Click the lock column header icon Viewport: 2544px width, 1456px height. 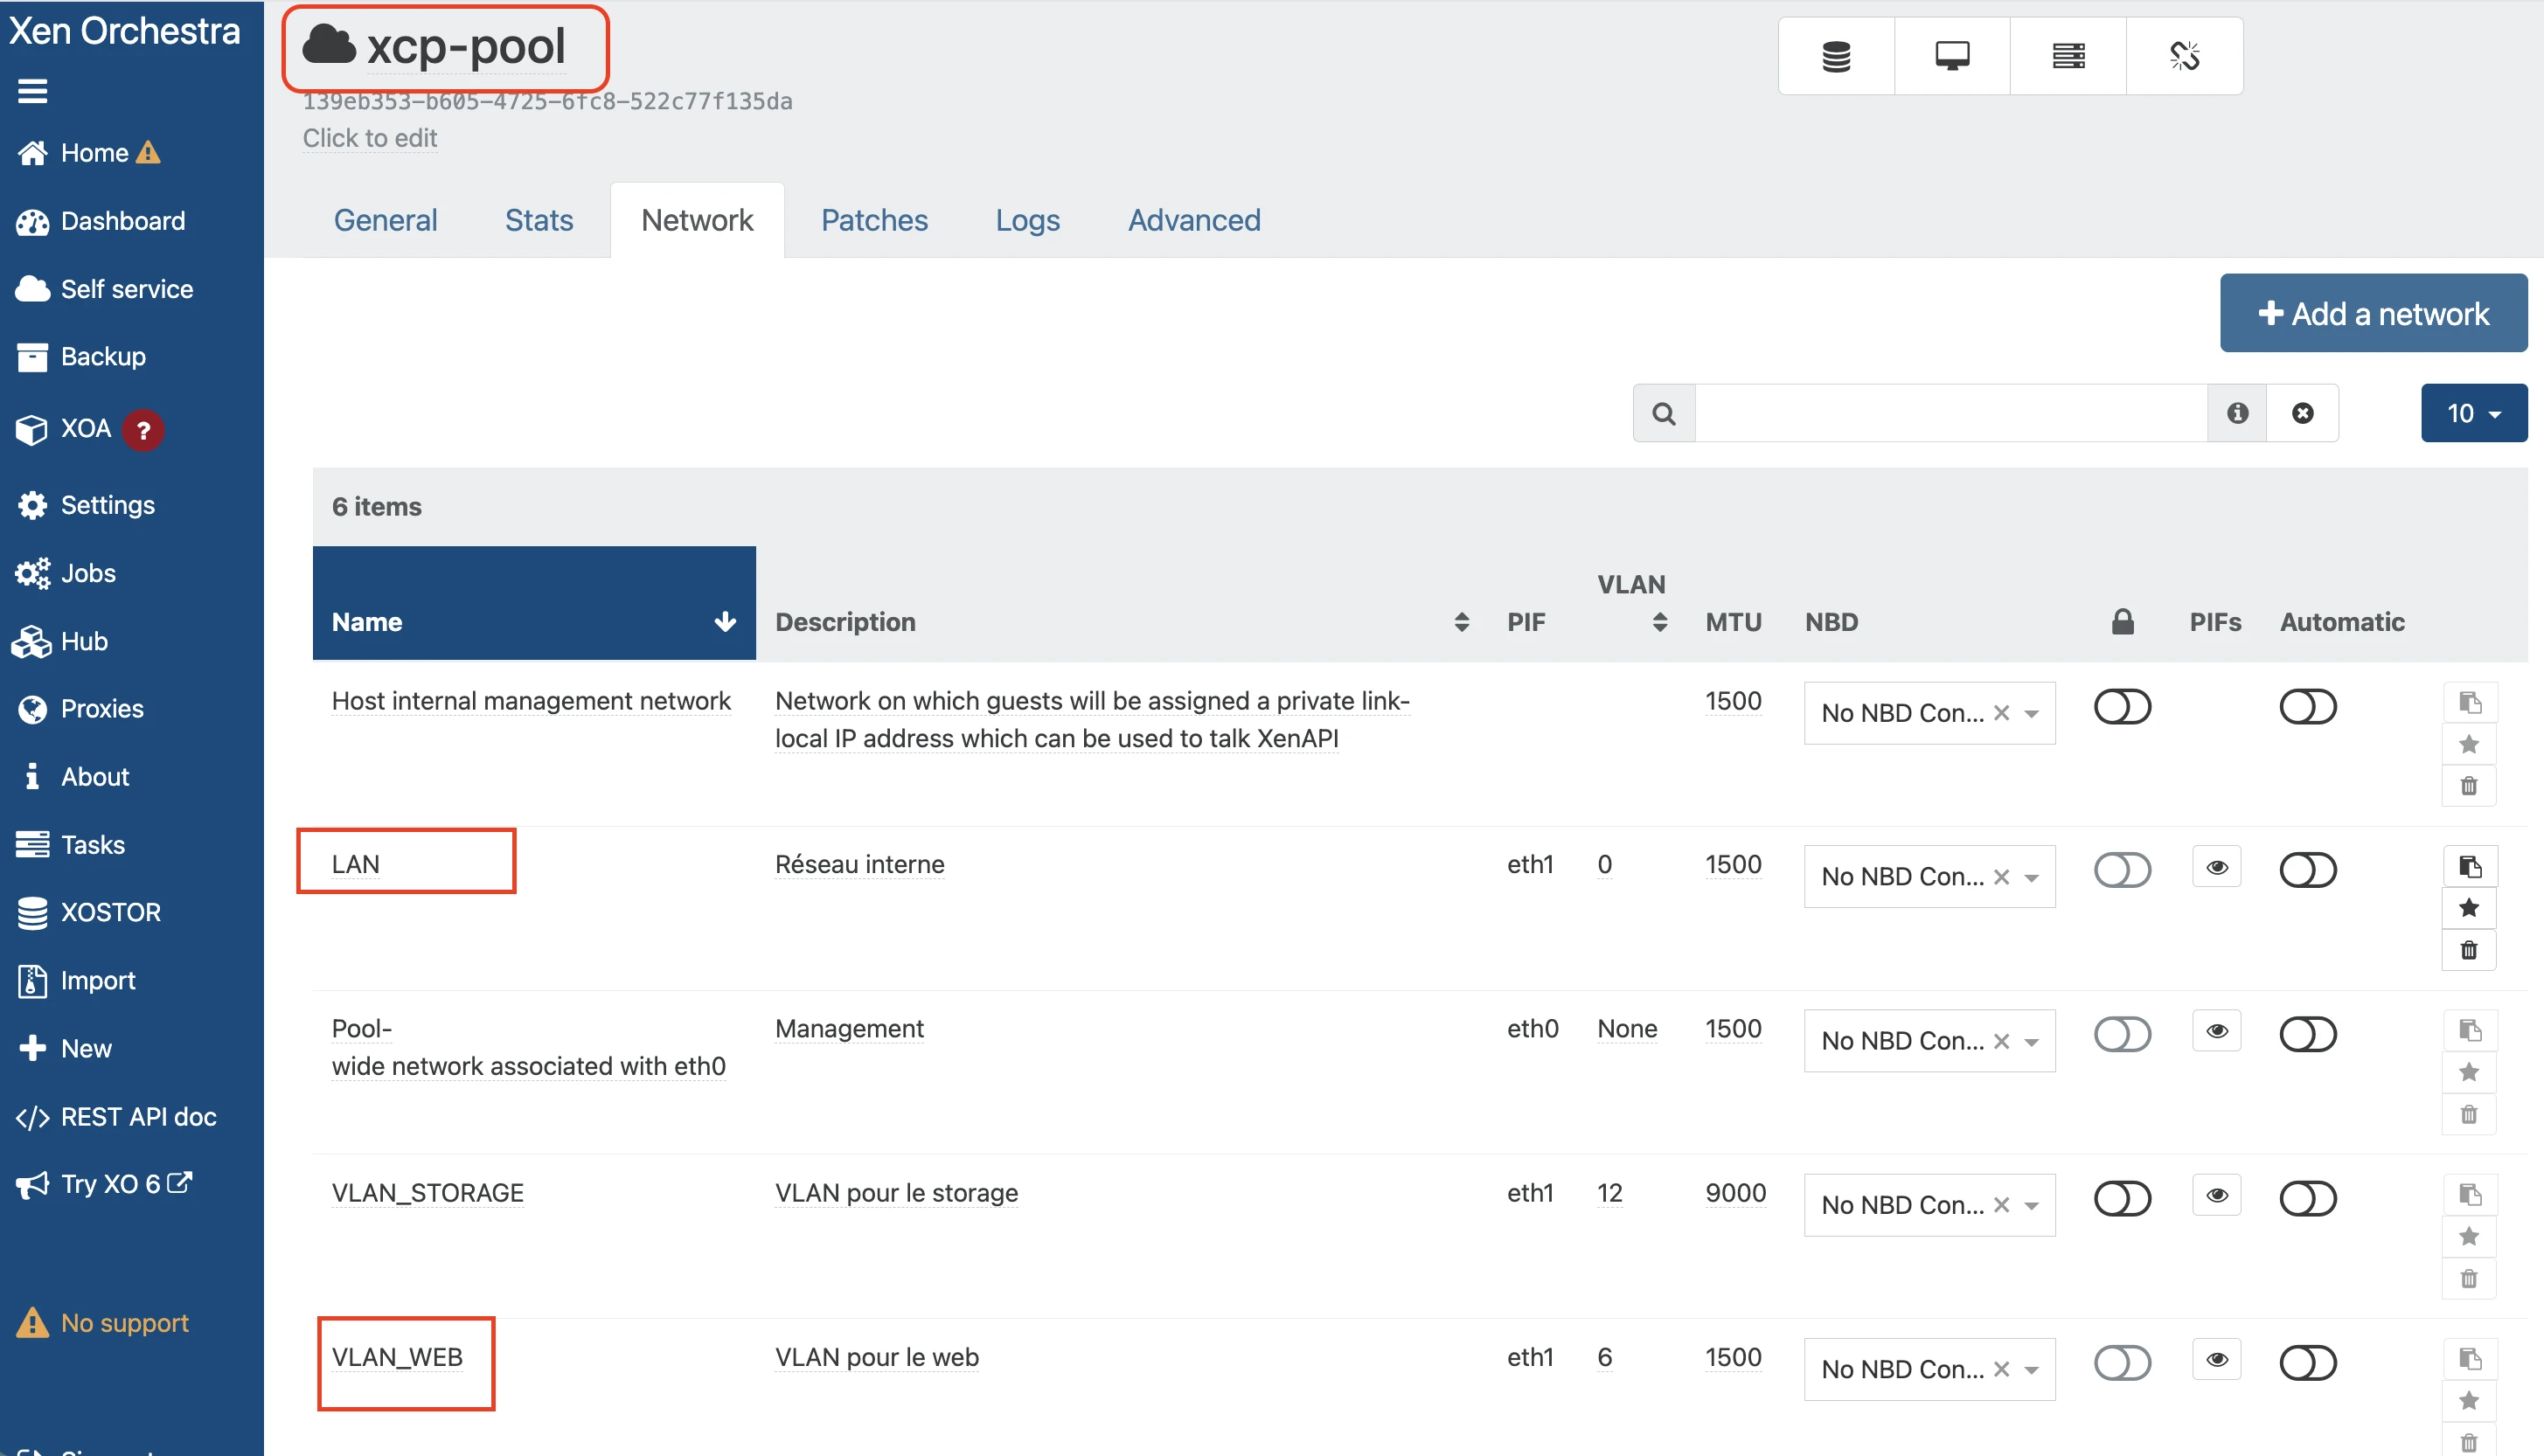coord(2122,622)
